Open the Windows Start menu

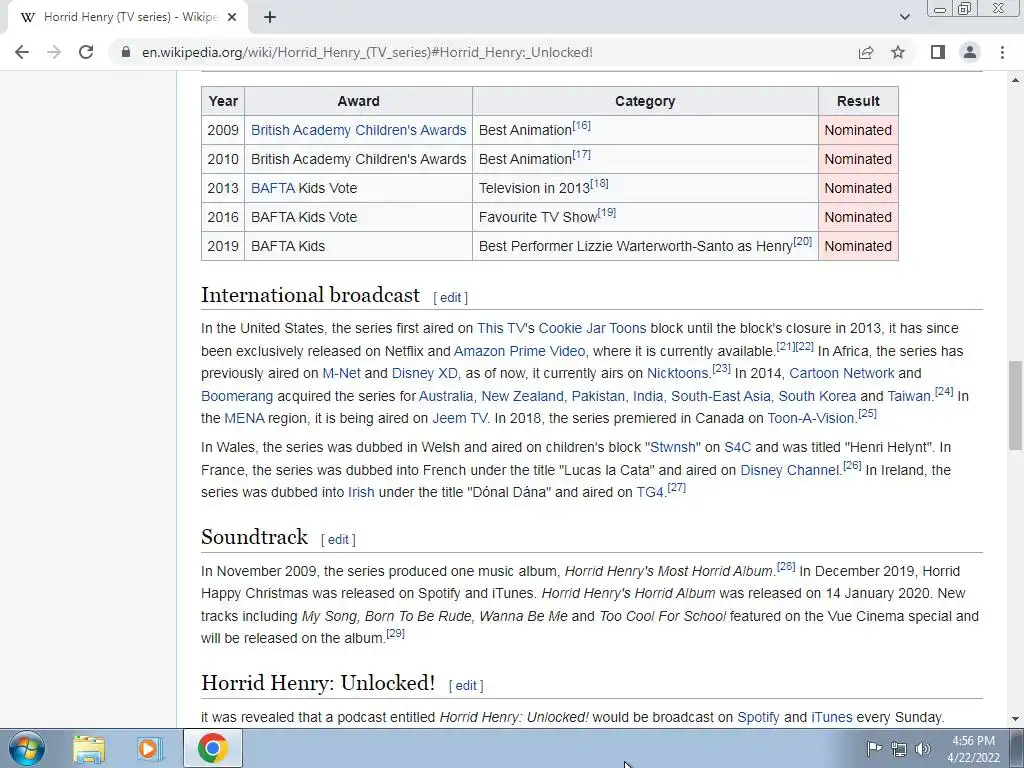(x=27, y=748)
